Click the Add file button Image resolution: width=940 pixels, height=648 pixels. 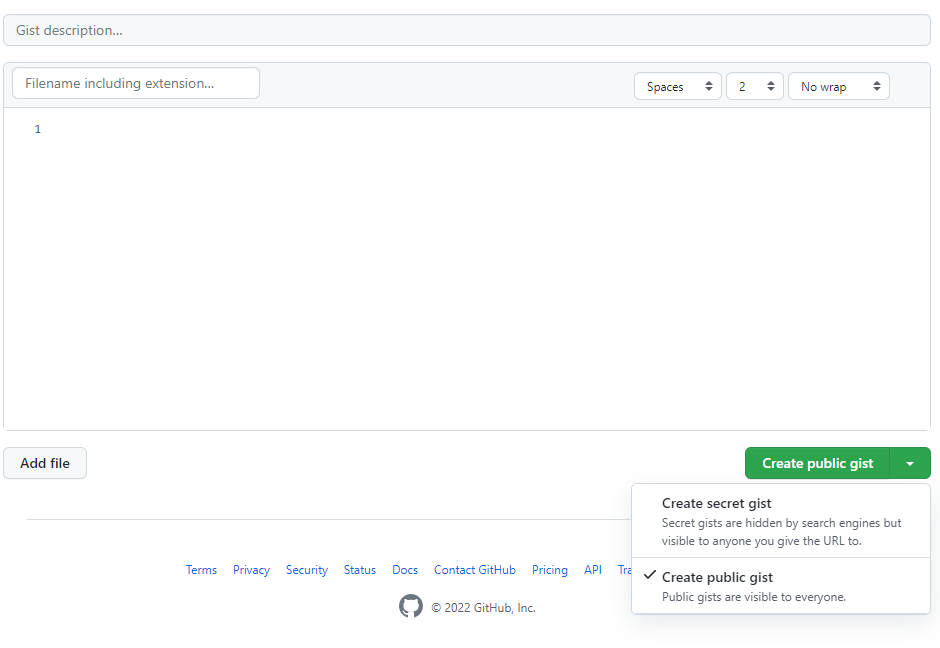[45, 463]
